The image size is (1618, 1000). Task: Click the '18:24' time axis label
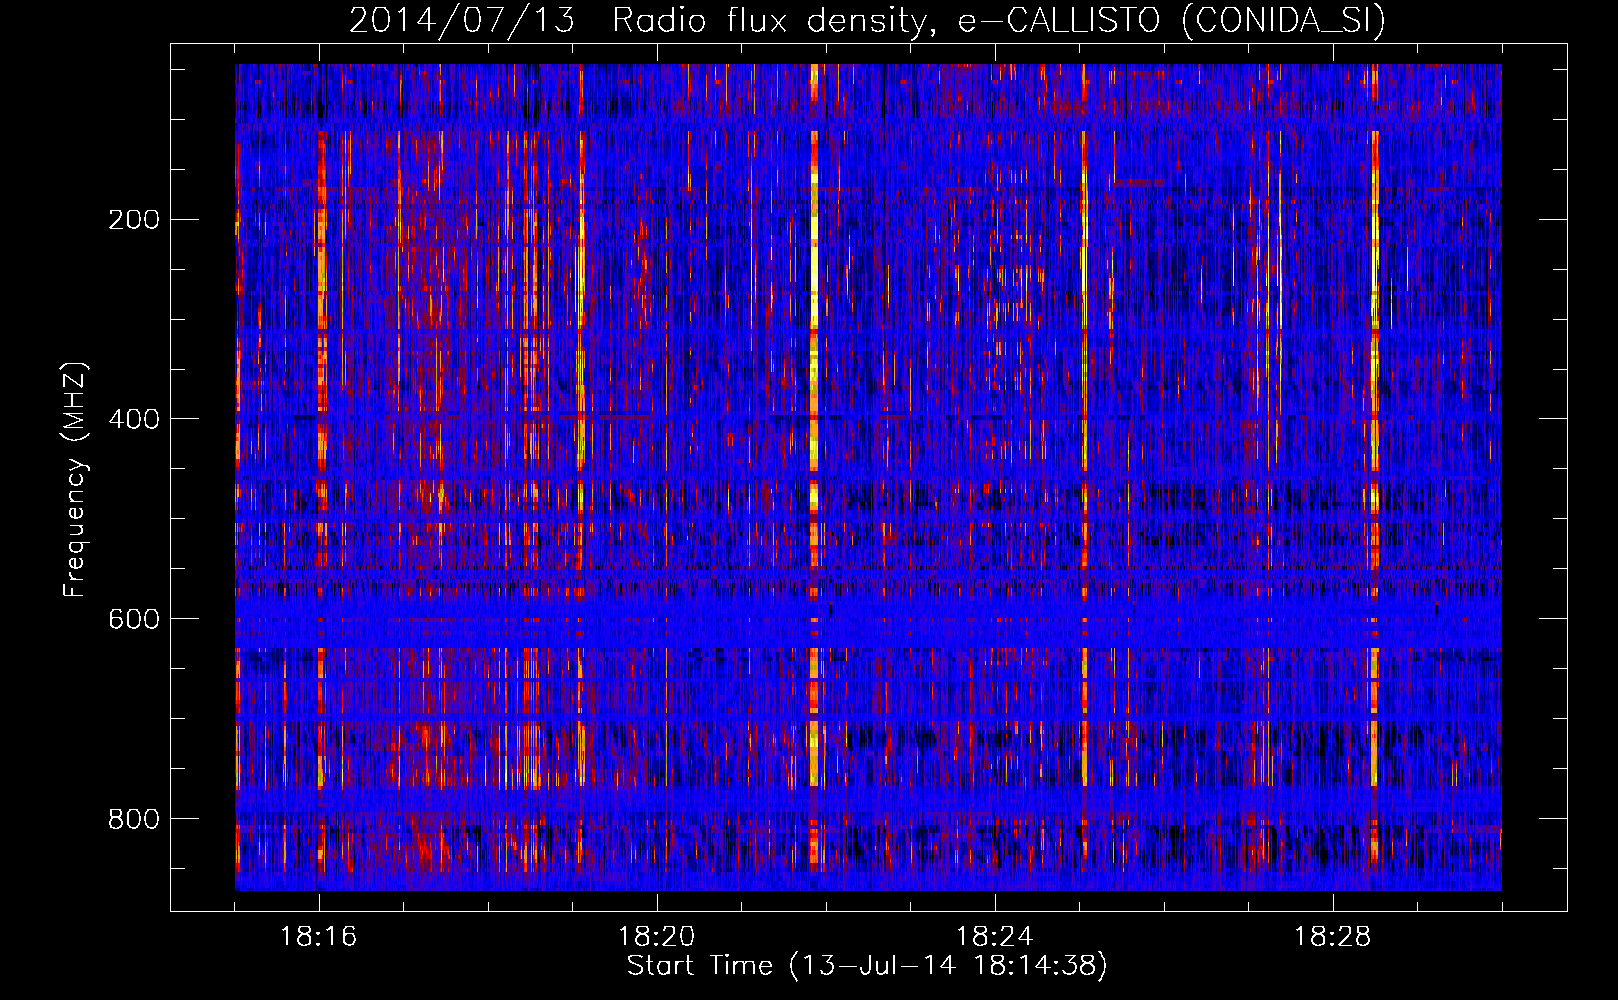pos(994,937)
